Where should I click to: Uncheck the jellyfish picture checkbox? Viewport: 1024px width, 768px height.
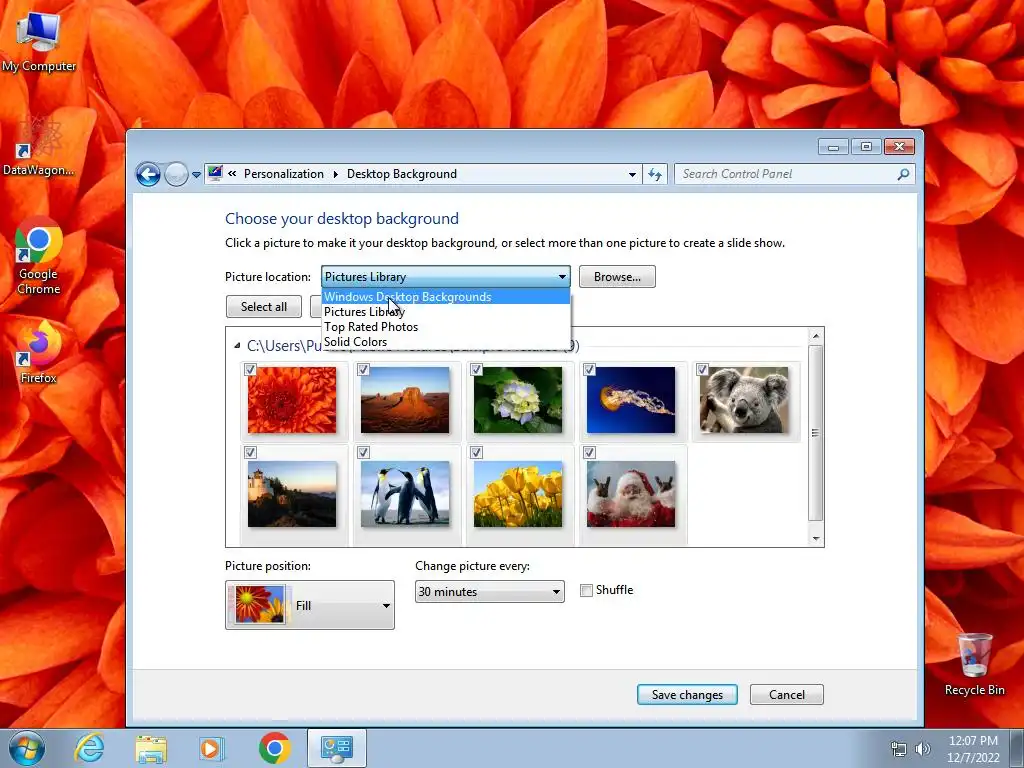(589, 370)
